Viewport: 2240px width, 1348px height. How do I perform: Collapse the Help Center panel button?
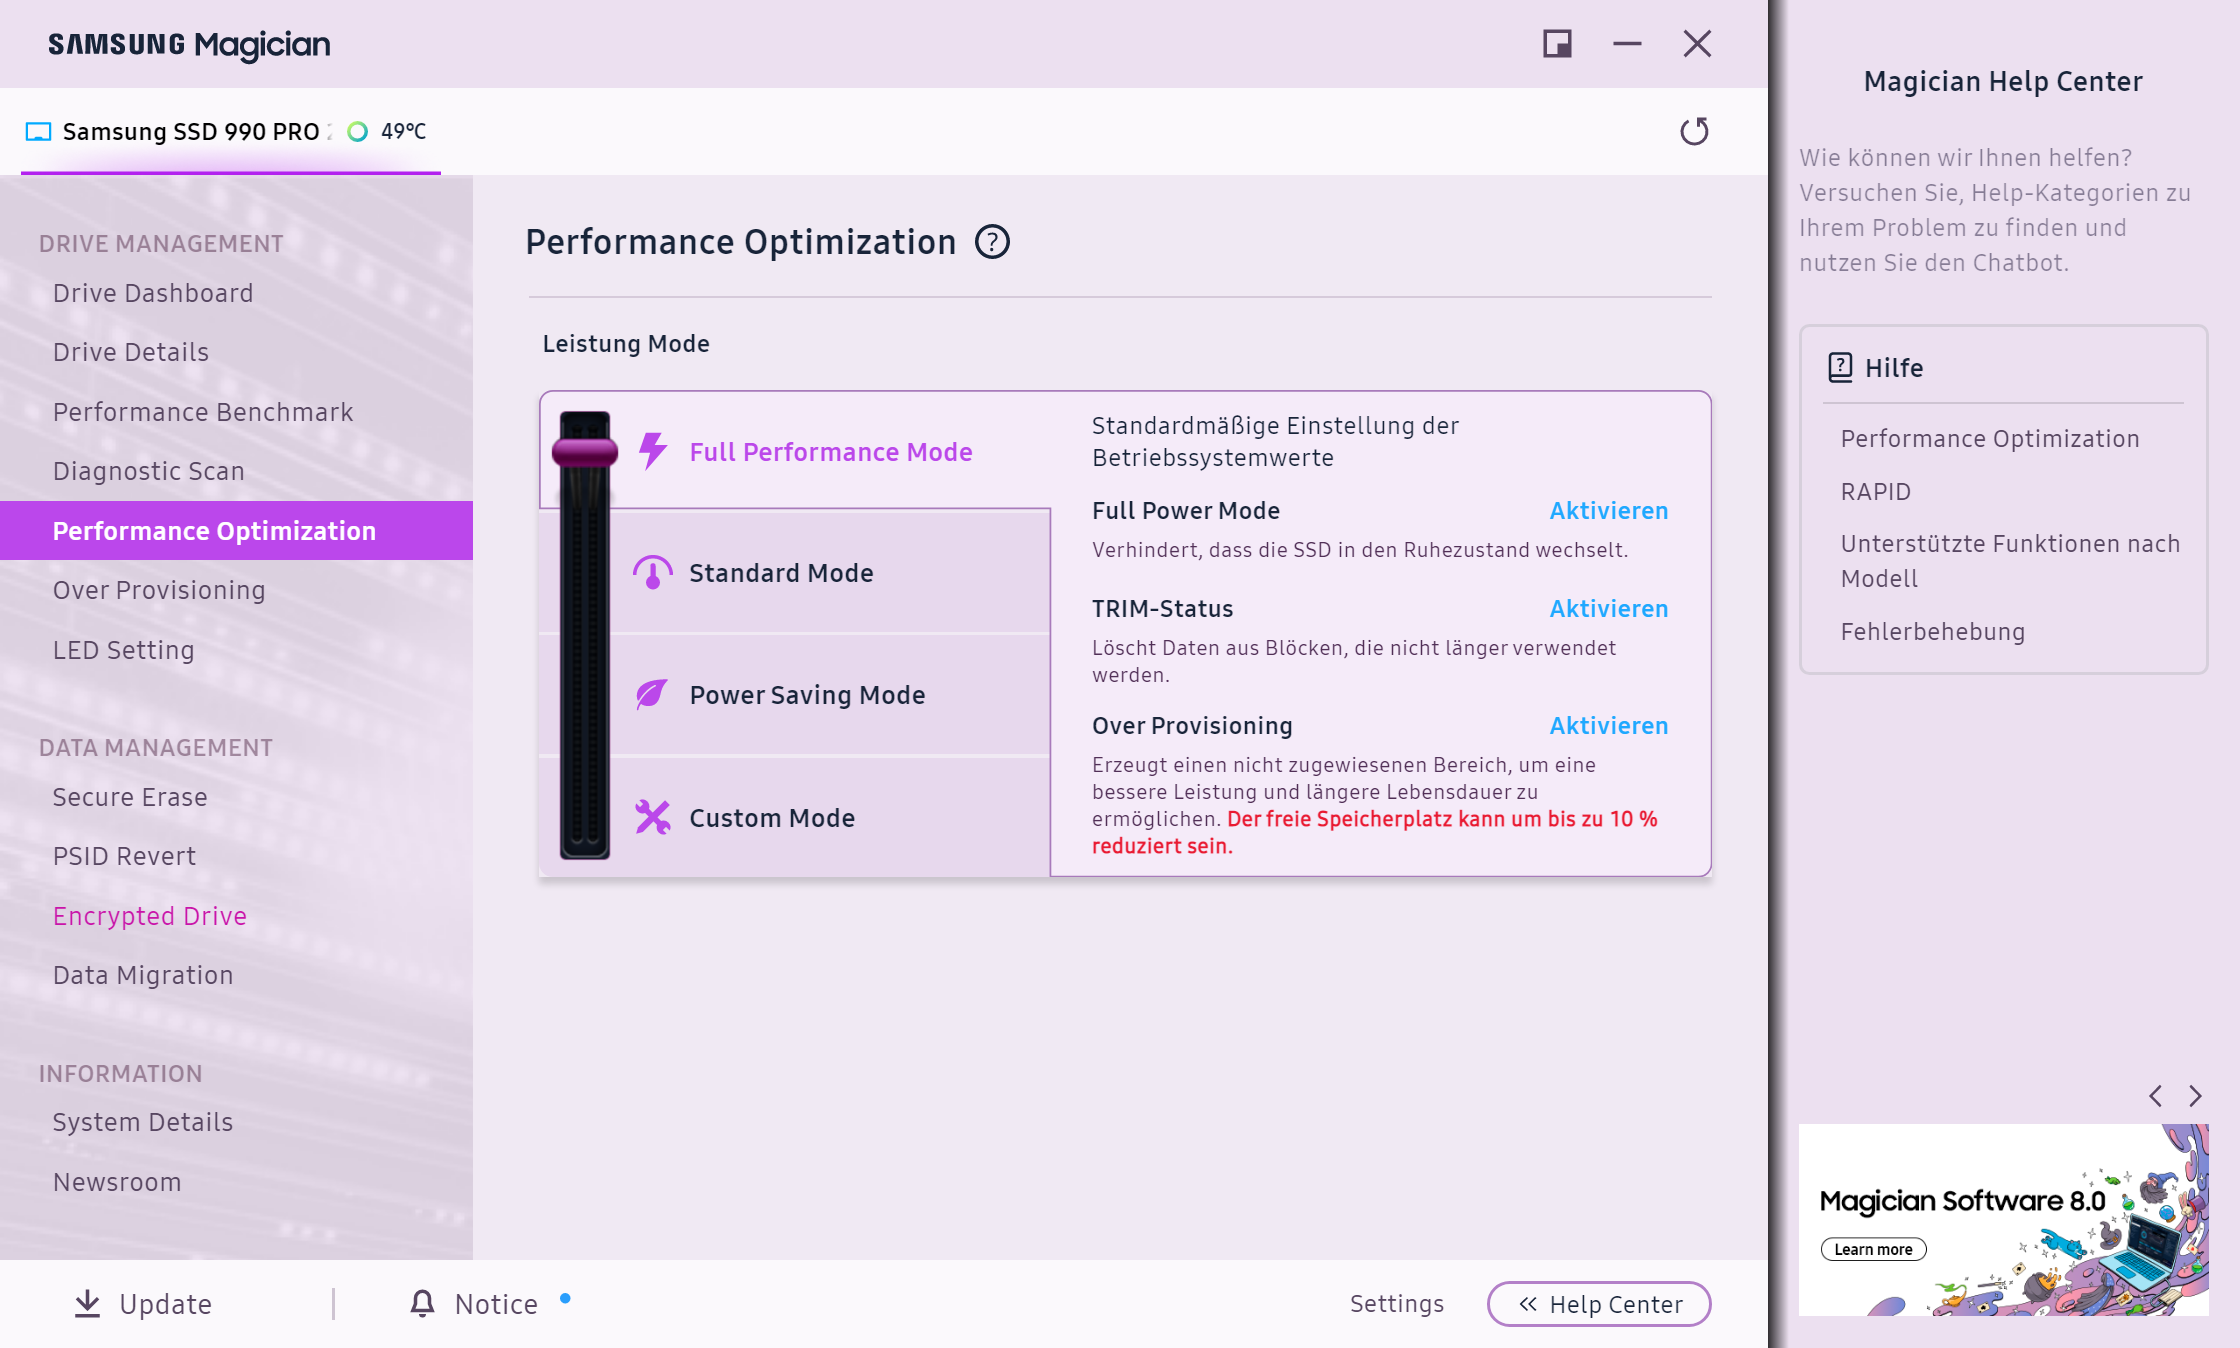point(1598,1304)
